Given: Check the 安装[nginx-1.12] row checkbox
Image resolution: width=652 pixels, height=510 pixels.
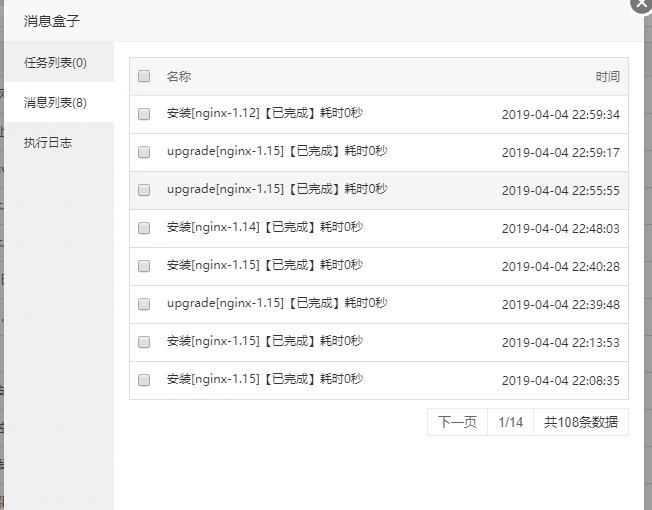Looking at the screenshot, I should point(144,114).
